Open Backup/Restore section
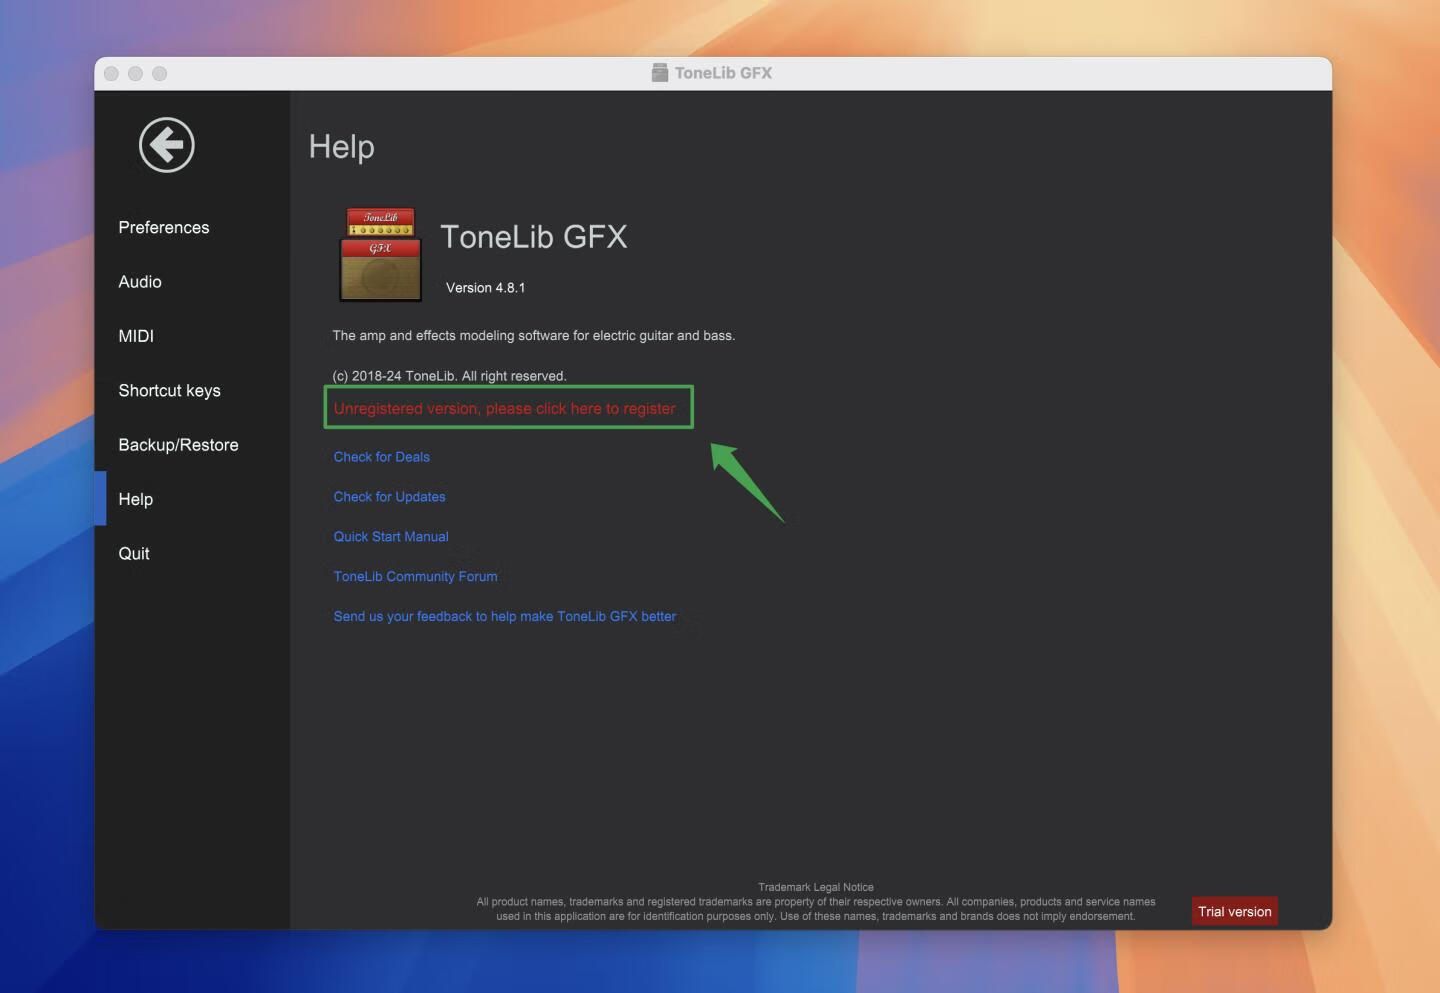This screenshot has width=1440, height=993. point(178,445)
